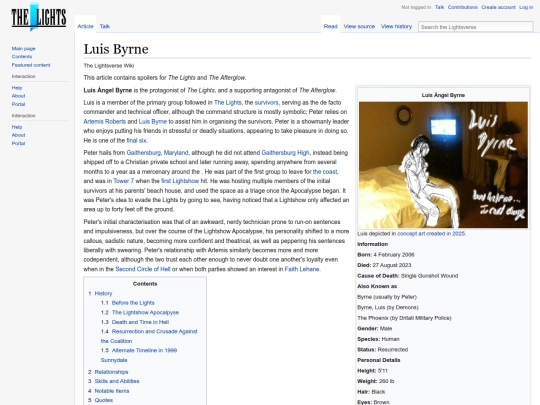Open the View source tab
The width and height of the screenshot is (540, 405).
tap(359, 26)
